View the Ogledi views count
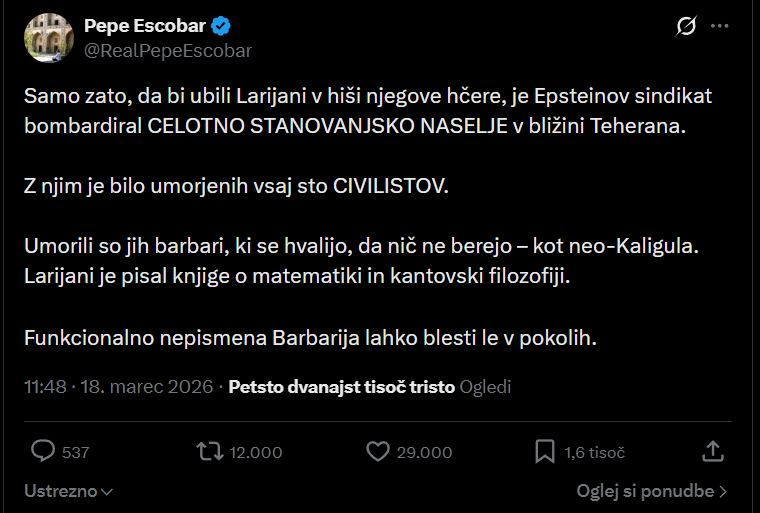 coord(485,387)
